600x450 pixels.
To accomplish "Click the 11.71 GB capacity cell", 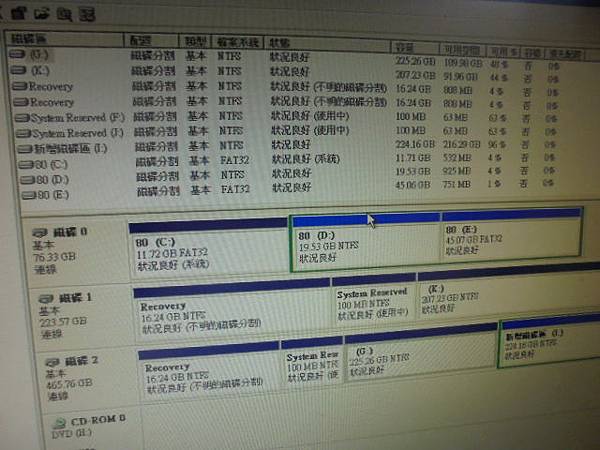I will click(x=413, y=158).
